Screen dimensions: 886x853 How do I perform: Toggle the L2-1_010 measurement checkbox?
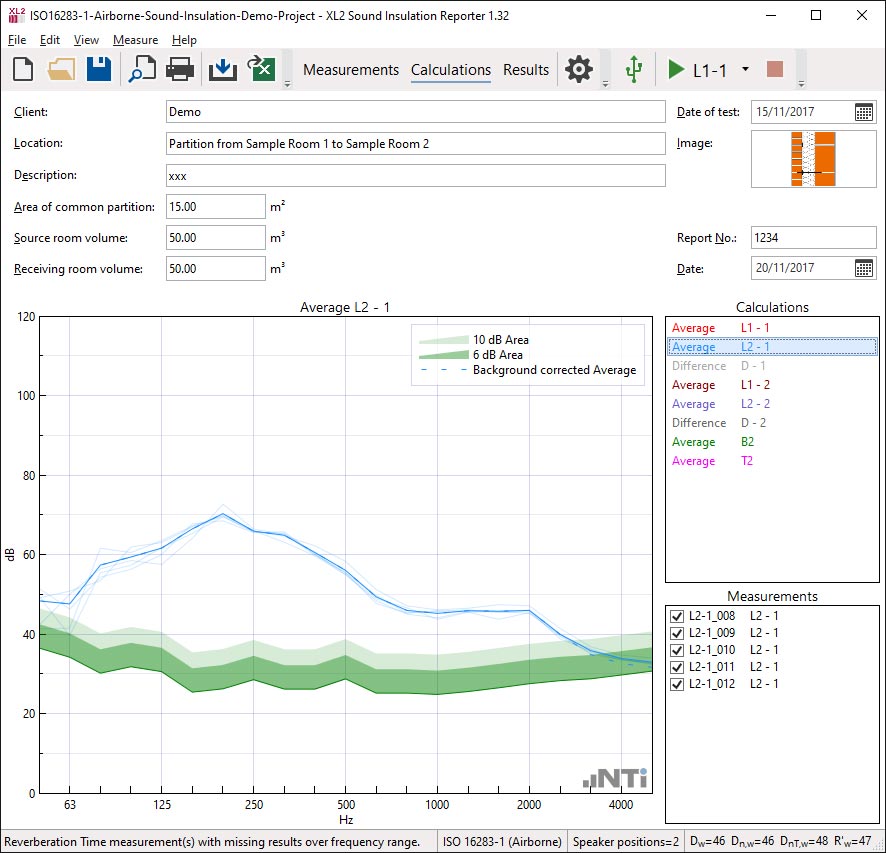(x=677, y=650)
